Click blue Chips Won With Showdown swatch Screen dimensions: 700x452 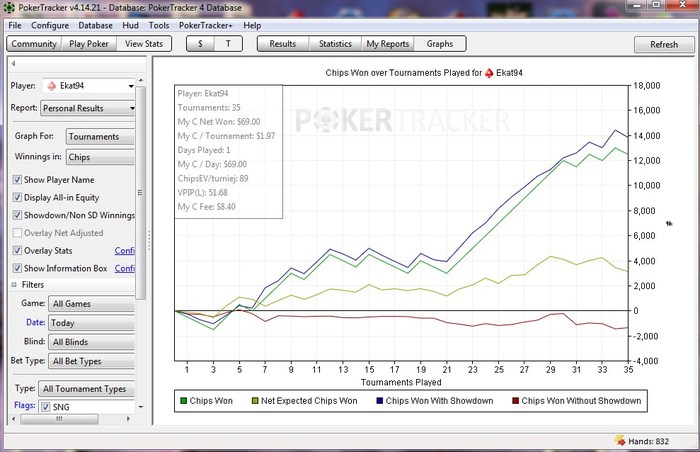(379, 401)
